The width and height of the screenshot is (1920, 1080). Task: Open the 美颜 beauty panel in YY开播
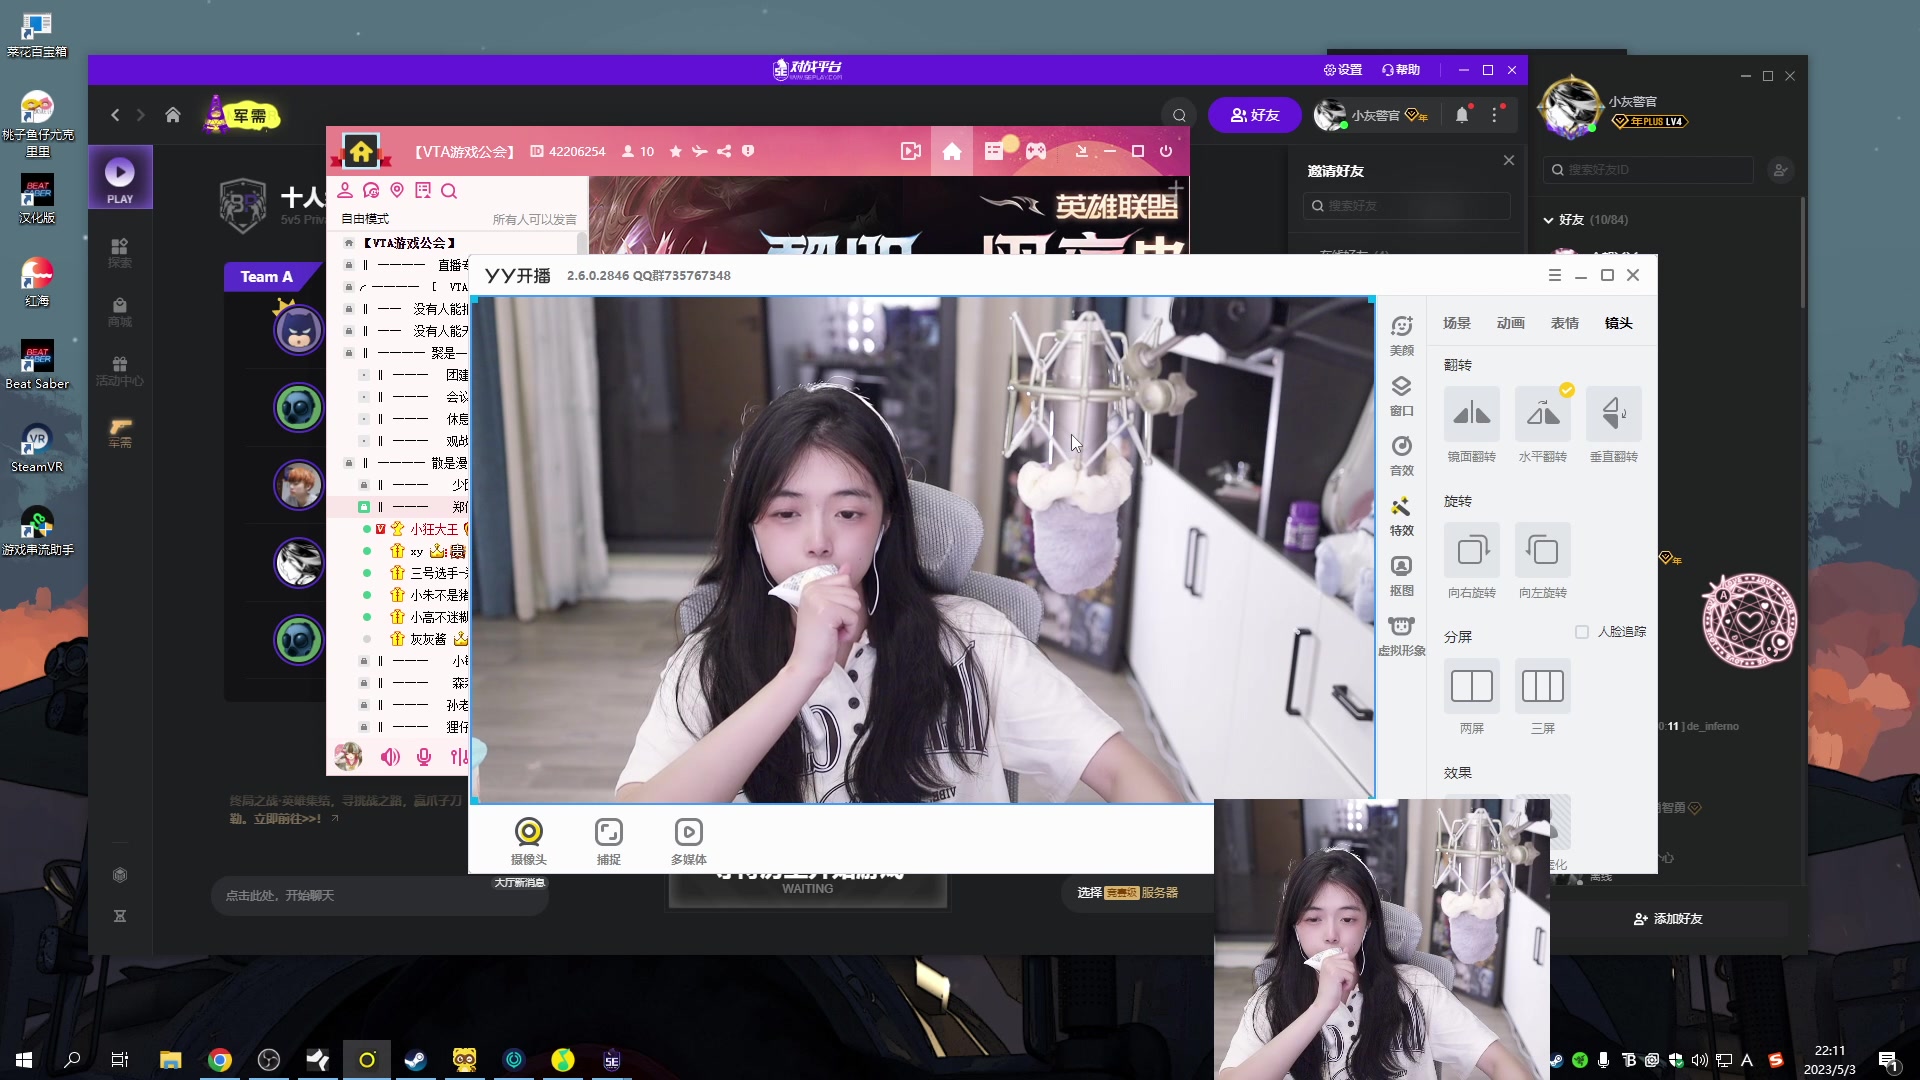[1402, 335]
